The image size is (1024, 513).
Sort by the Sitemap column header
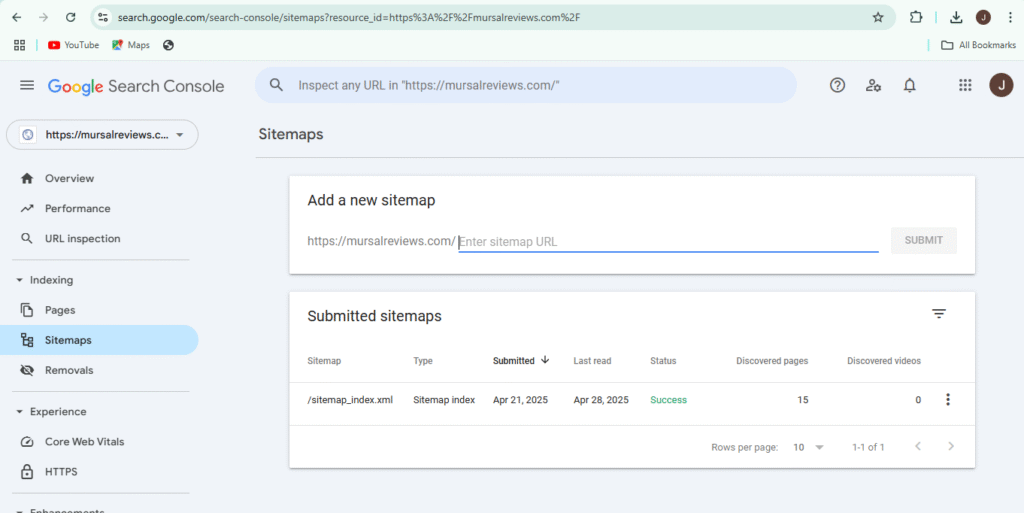tap(324, 361)
